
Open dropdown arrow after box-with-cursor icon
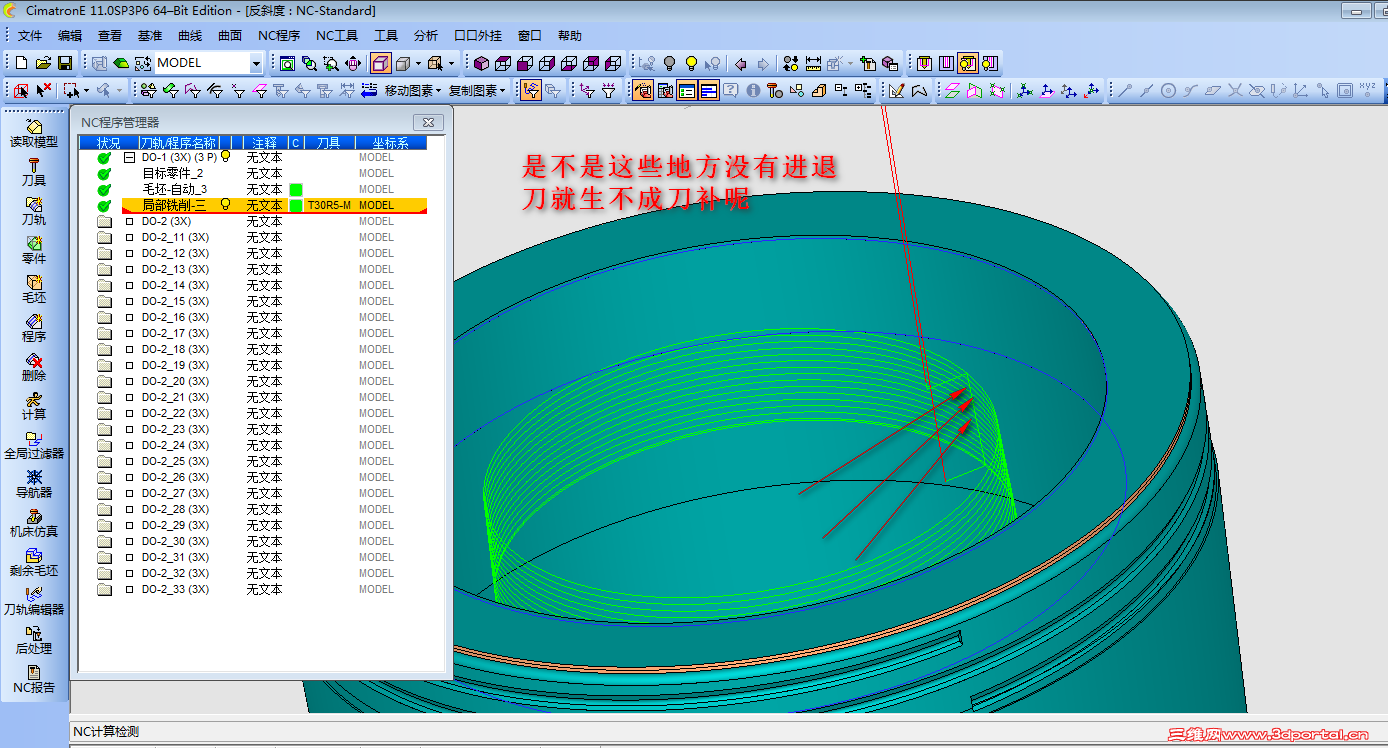click(451, 63)
